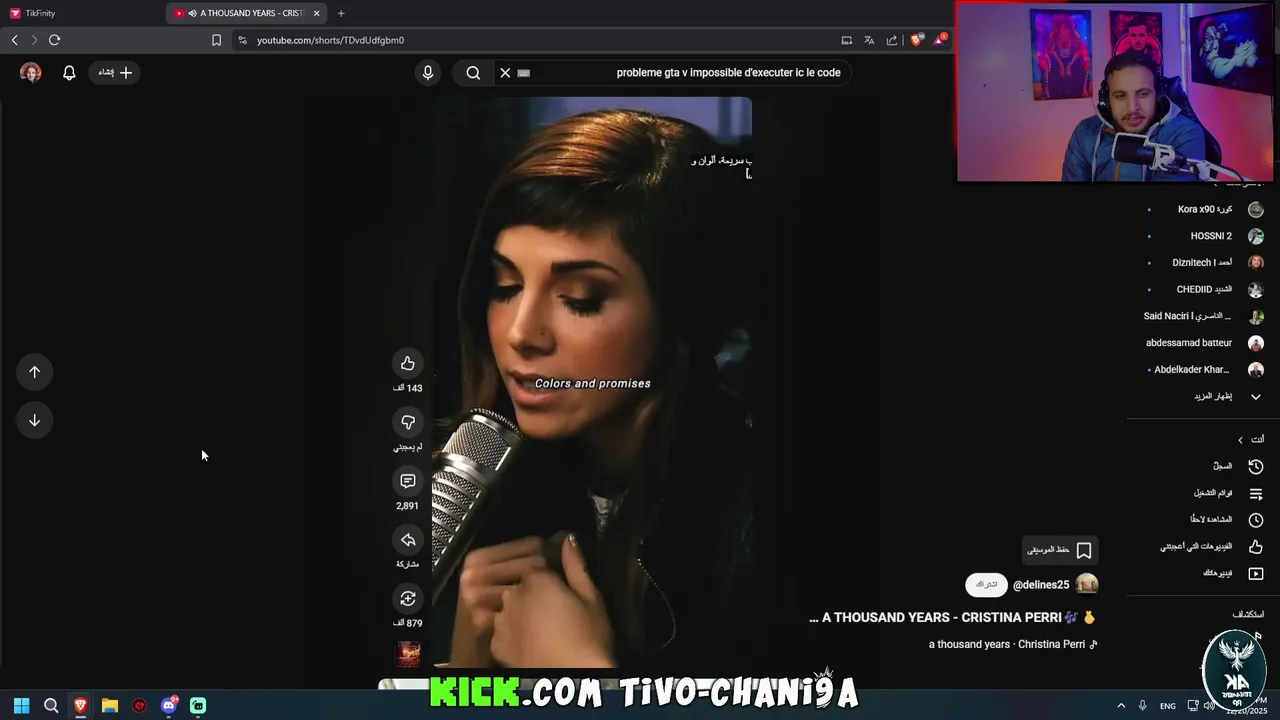Screen dimensions: 1280x720
Task: Open the notifications bell
Action: coord(69,73)
